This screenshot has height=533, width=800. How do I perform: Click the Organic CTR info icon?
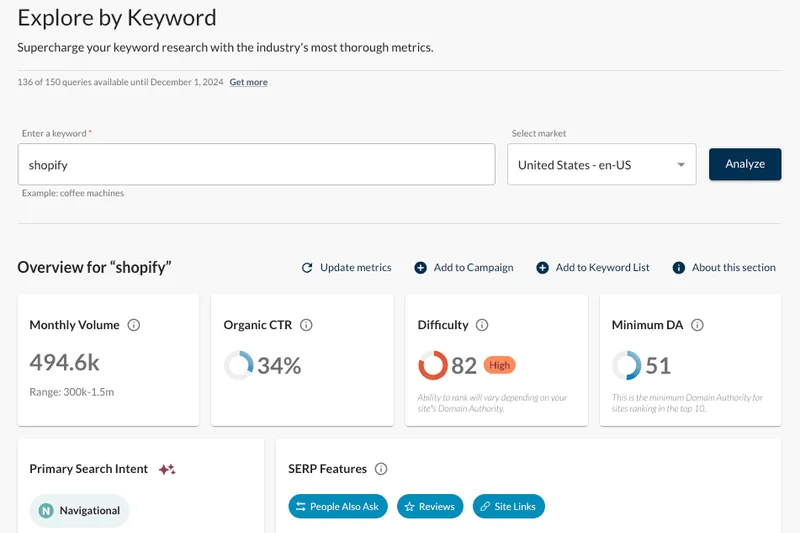click(x=306, y=325)
